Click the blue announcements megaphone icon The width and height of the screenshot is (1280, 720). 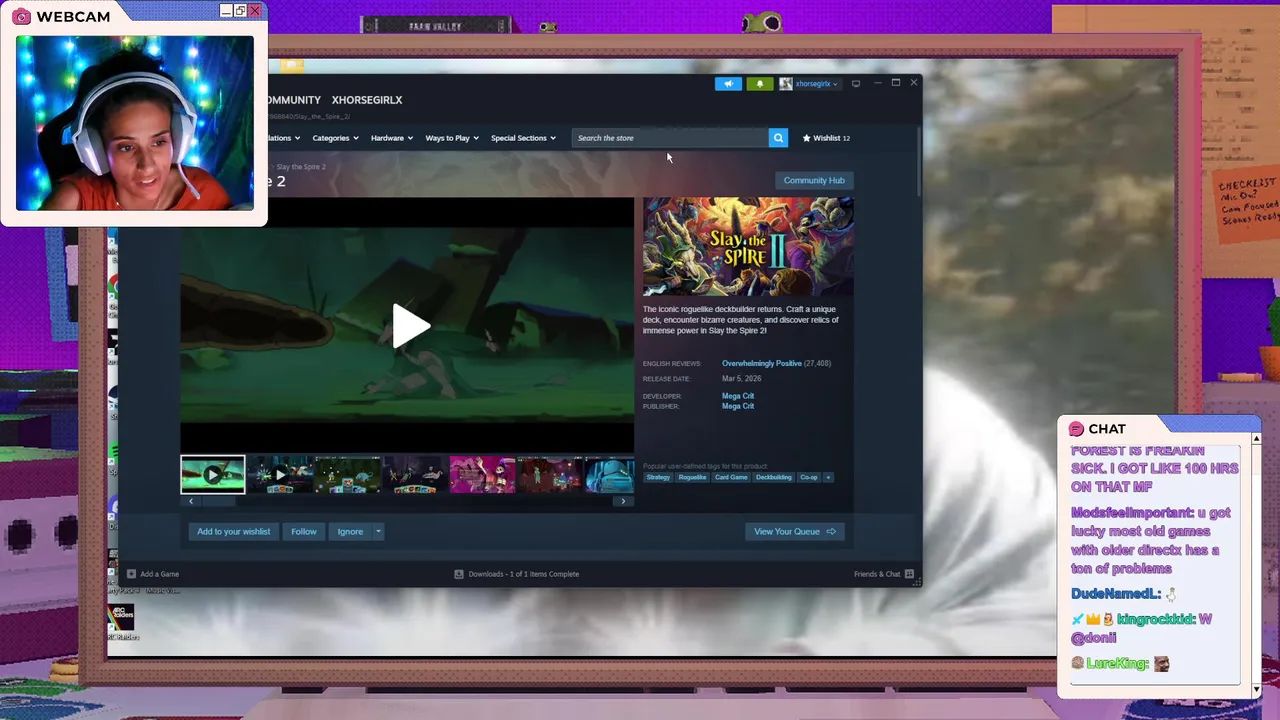(728, 84)
